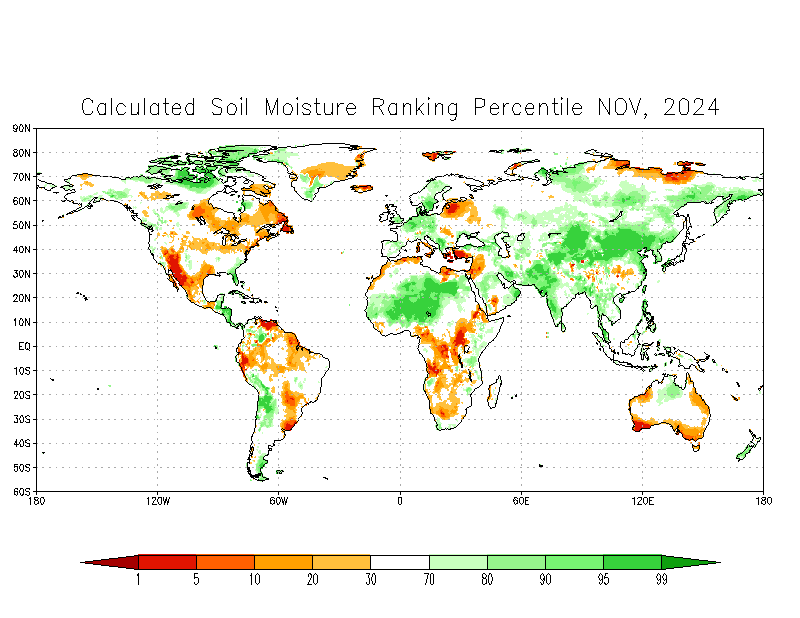Click the '10N' latitude axis label
The height and width of the screenshot is (618, 800).
(22, 323)
